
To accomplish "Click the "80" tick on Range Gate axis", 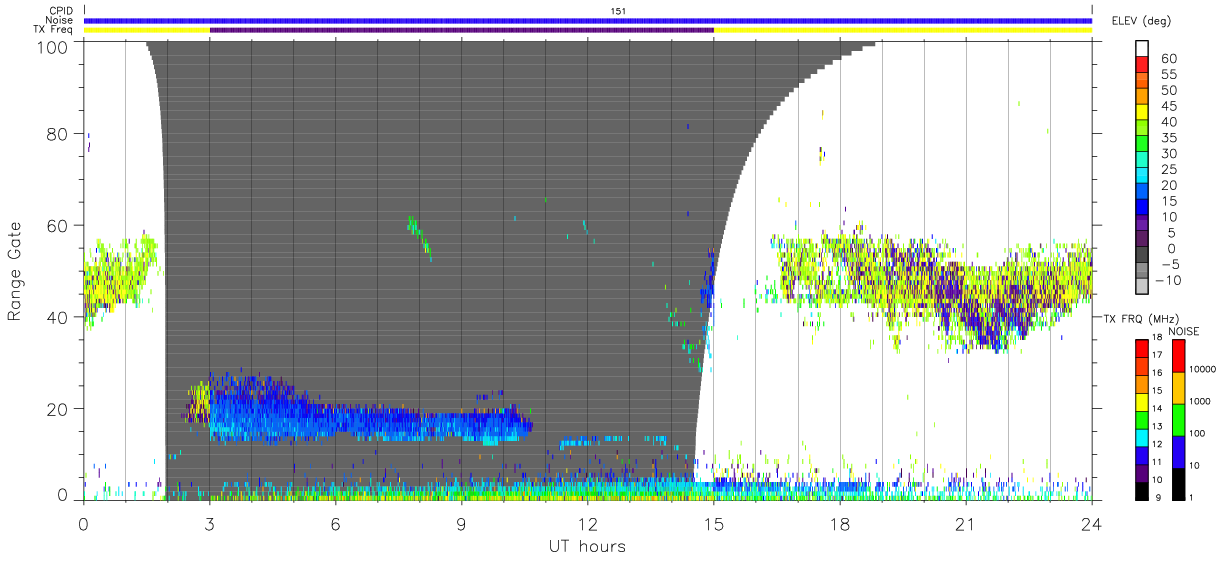I will 57,134.
